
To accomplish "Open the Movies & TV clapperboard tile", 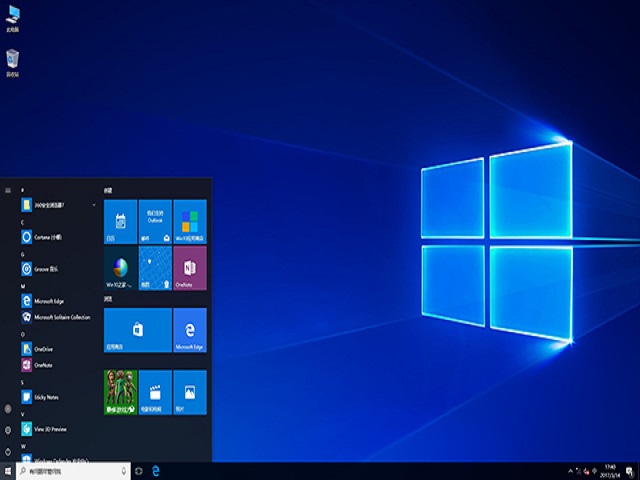I will (155, 392).
